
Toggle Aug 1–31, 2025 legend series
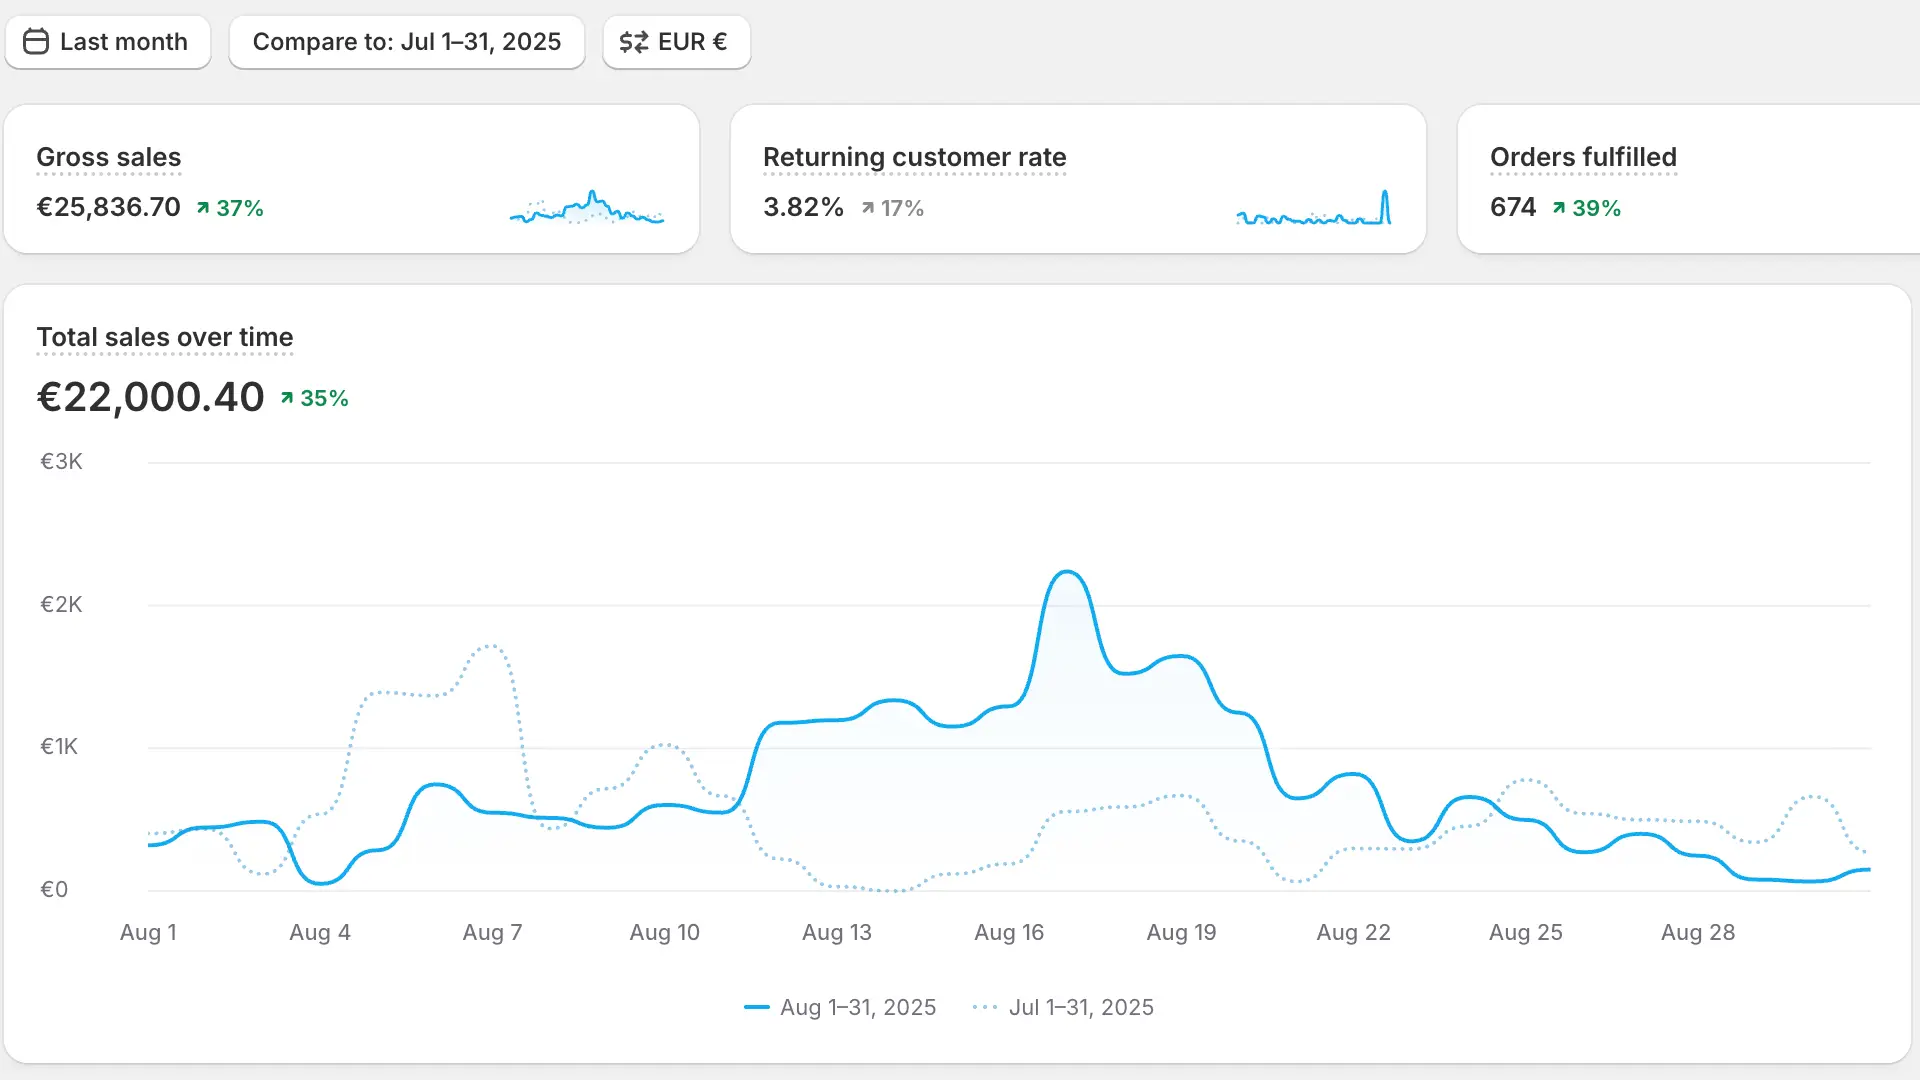tap(840, 1007)
